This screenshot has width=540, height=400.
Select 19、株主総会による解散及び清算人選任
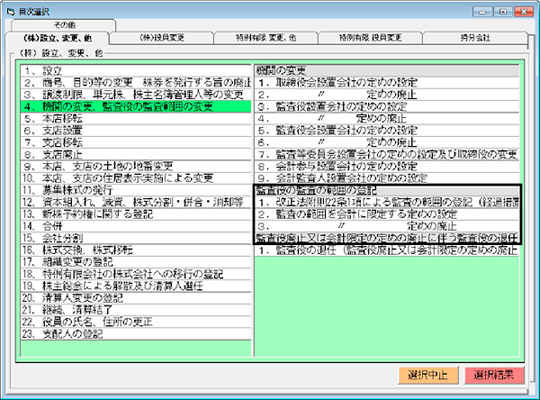coord(136,286)
